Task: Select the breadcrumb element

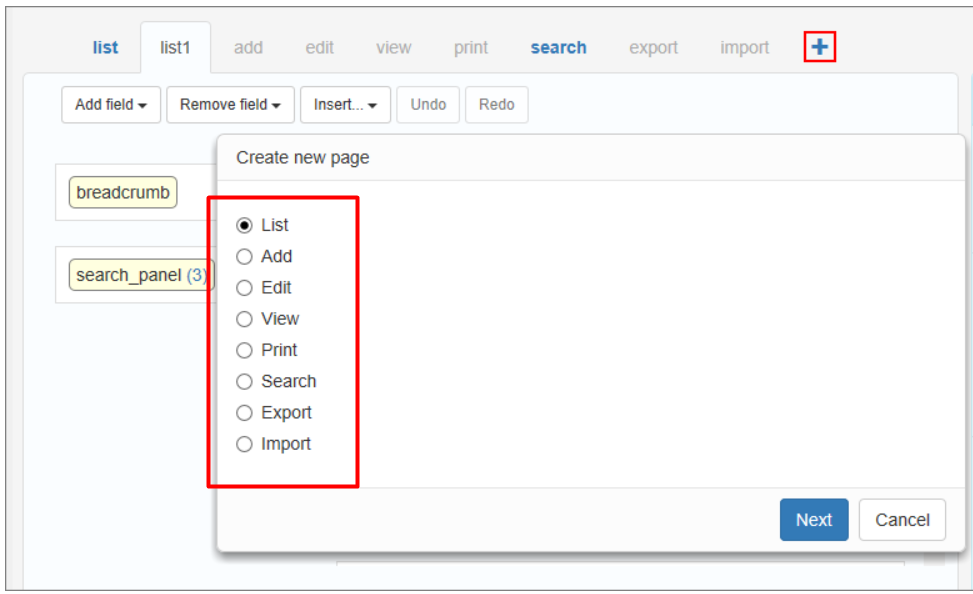Action: [123, 193]
